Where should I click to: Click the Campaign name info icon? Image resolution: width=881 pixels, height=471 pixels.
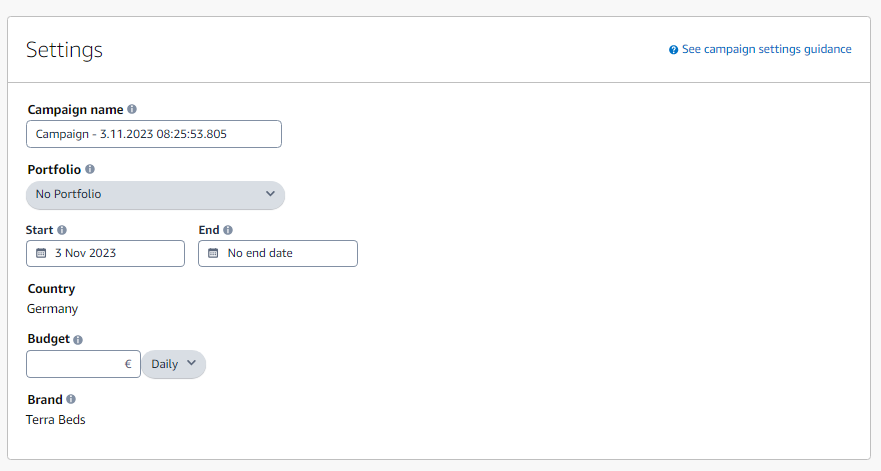[x=132, y=110]
